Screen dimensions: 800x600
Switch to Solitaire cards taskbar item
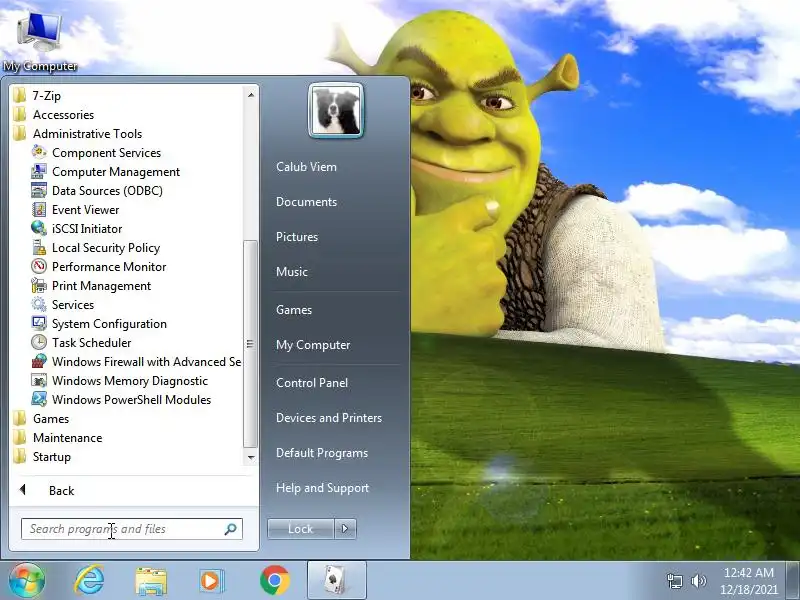pos(337,580)
